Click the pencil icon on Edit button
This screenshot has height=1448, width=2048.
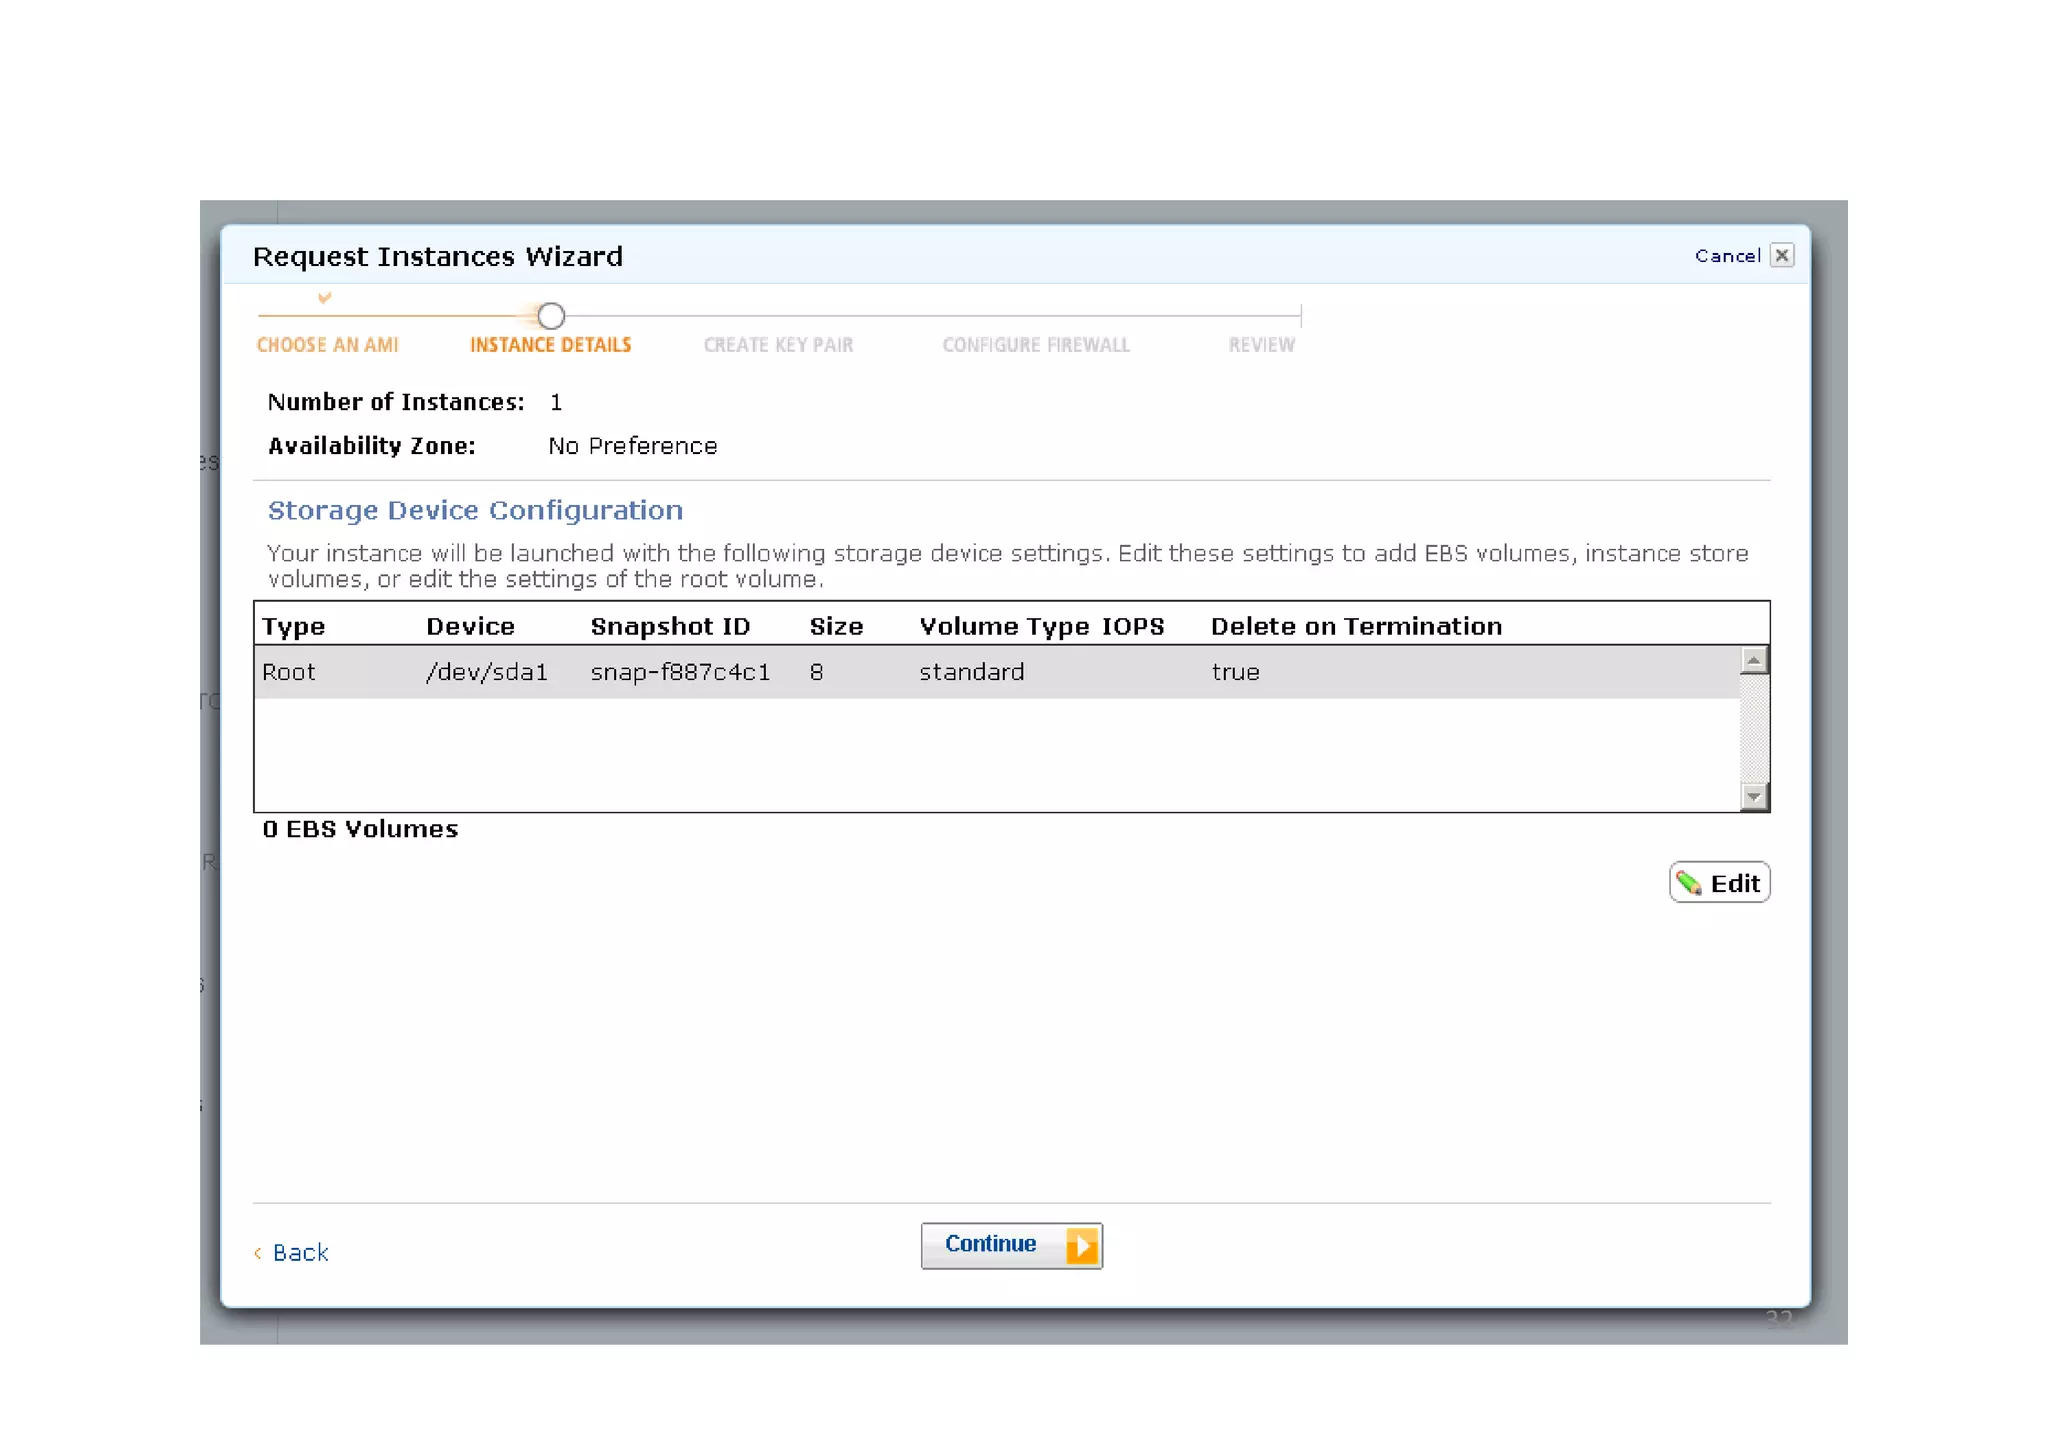(x=1688, y=883)
